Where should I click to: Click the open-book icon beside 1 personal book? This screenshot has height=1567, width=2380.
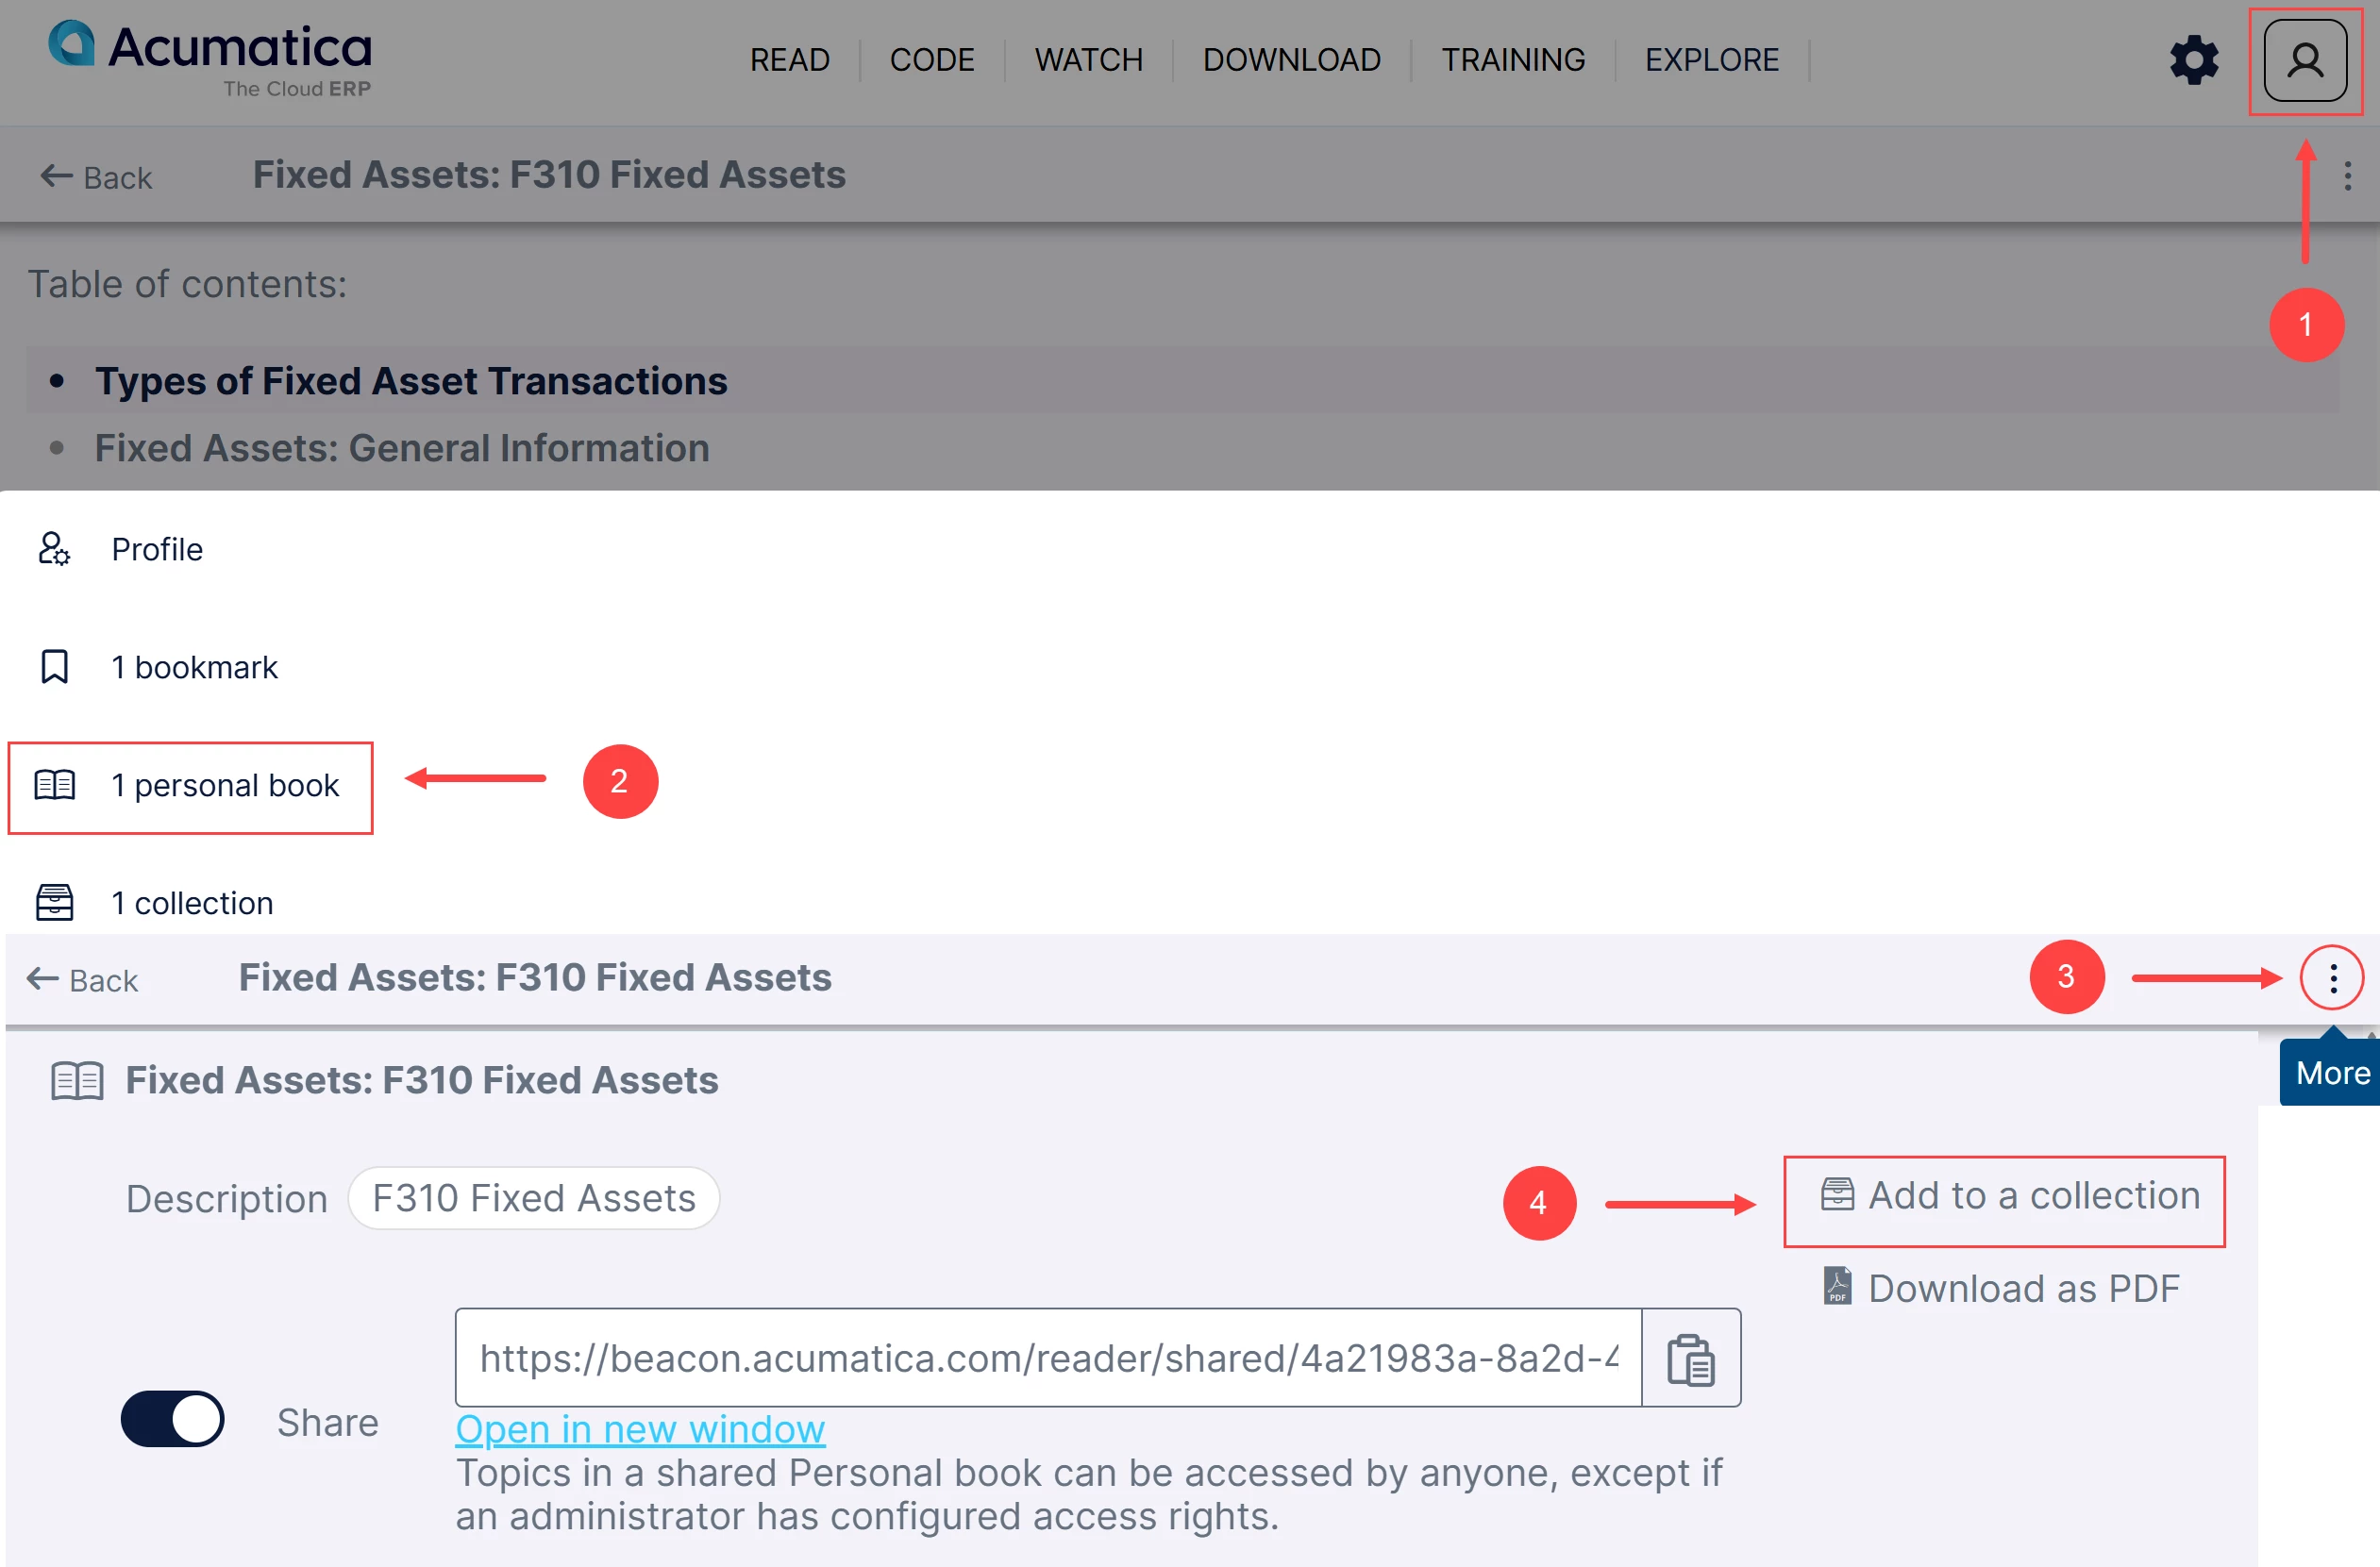pyautogui.click(x=54, y=786)
